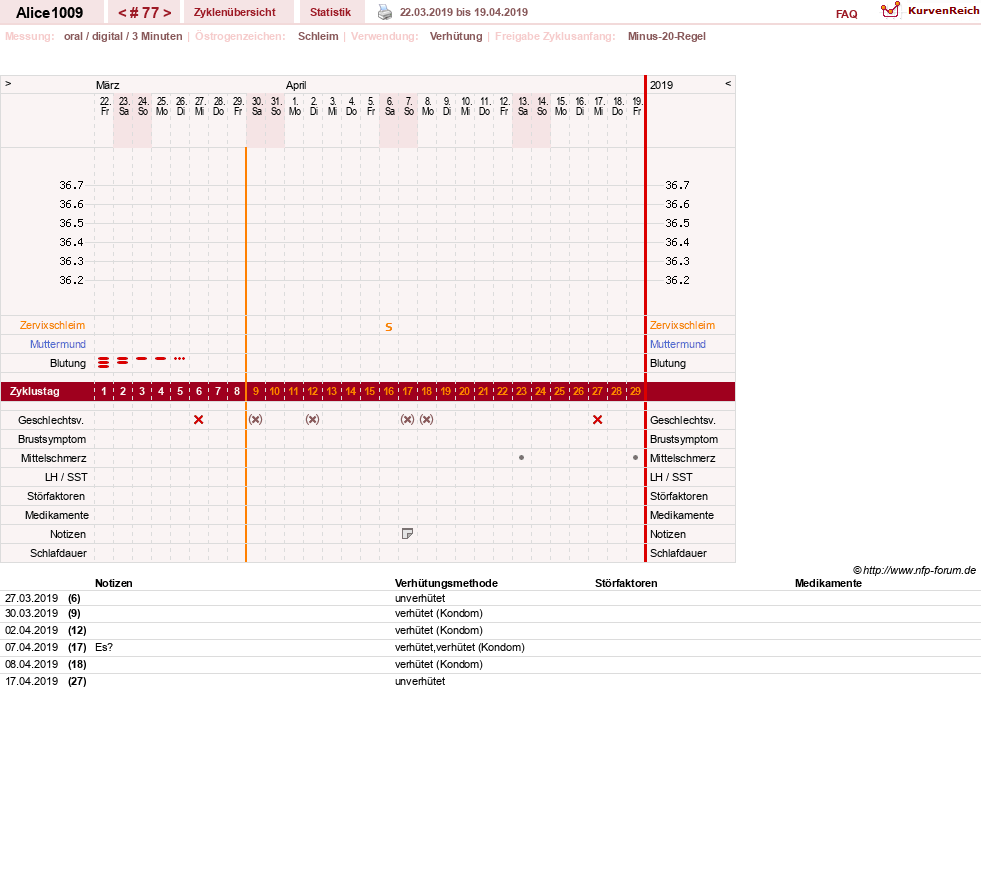Click the Muttermund row label on the left
Image resolution: width=981 pixels, height=882 pixels.
click(58, 344)
